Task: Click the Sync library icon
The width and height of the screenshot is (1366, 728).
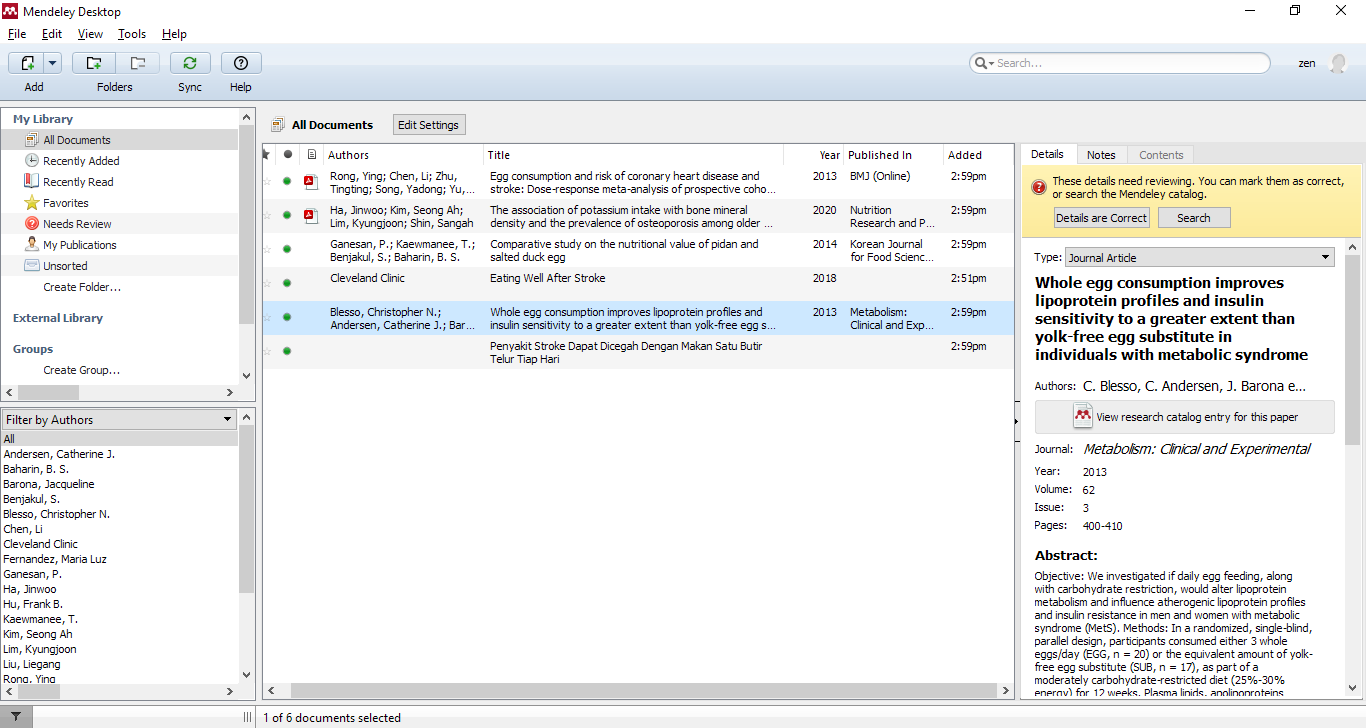Action: 190,63
